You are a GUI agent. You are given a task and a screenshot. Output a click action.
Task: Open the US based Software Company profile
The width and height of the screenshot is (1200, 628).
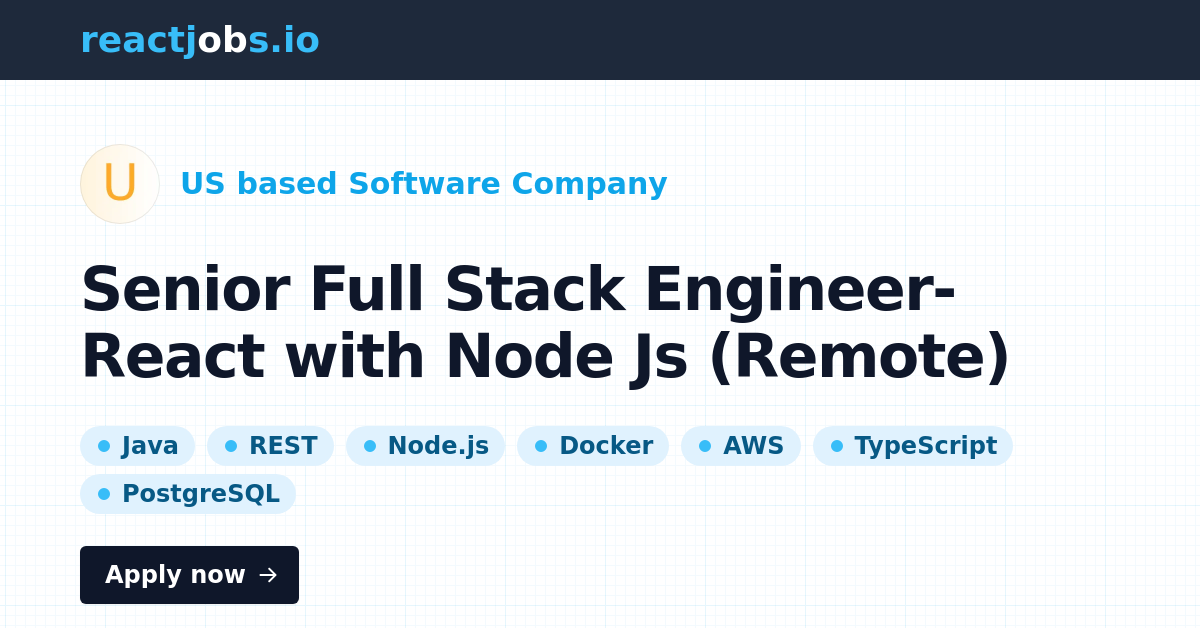tap(424, 184)
